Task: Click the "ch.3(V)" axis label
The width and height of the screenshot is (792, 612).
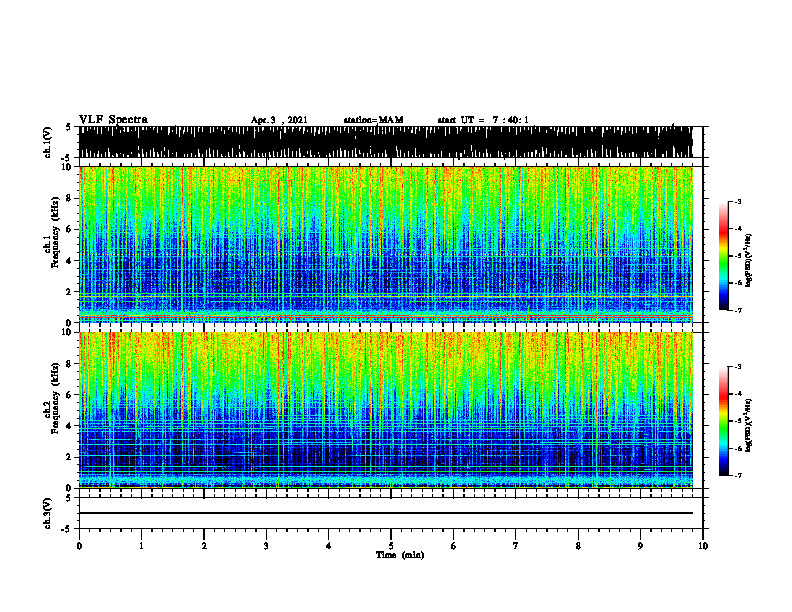Action: (x=48, y=513)
